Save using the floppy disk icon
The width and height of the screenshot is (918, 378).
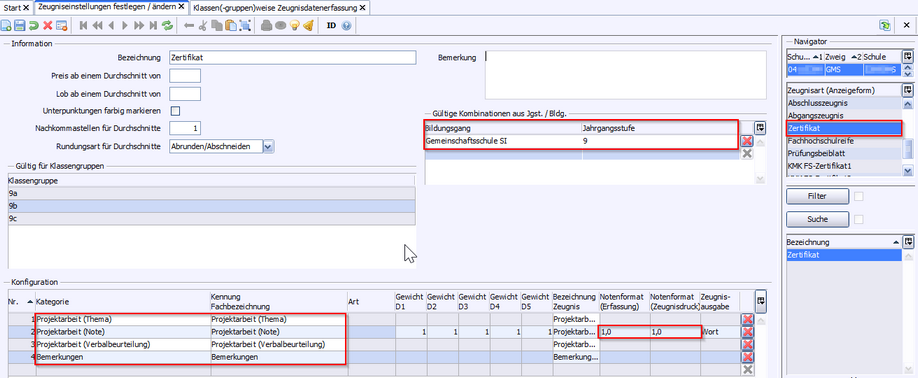coord(19,25)
